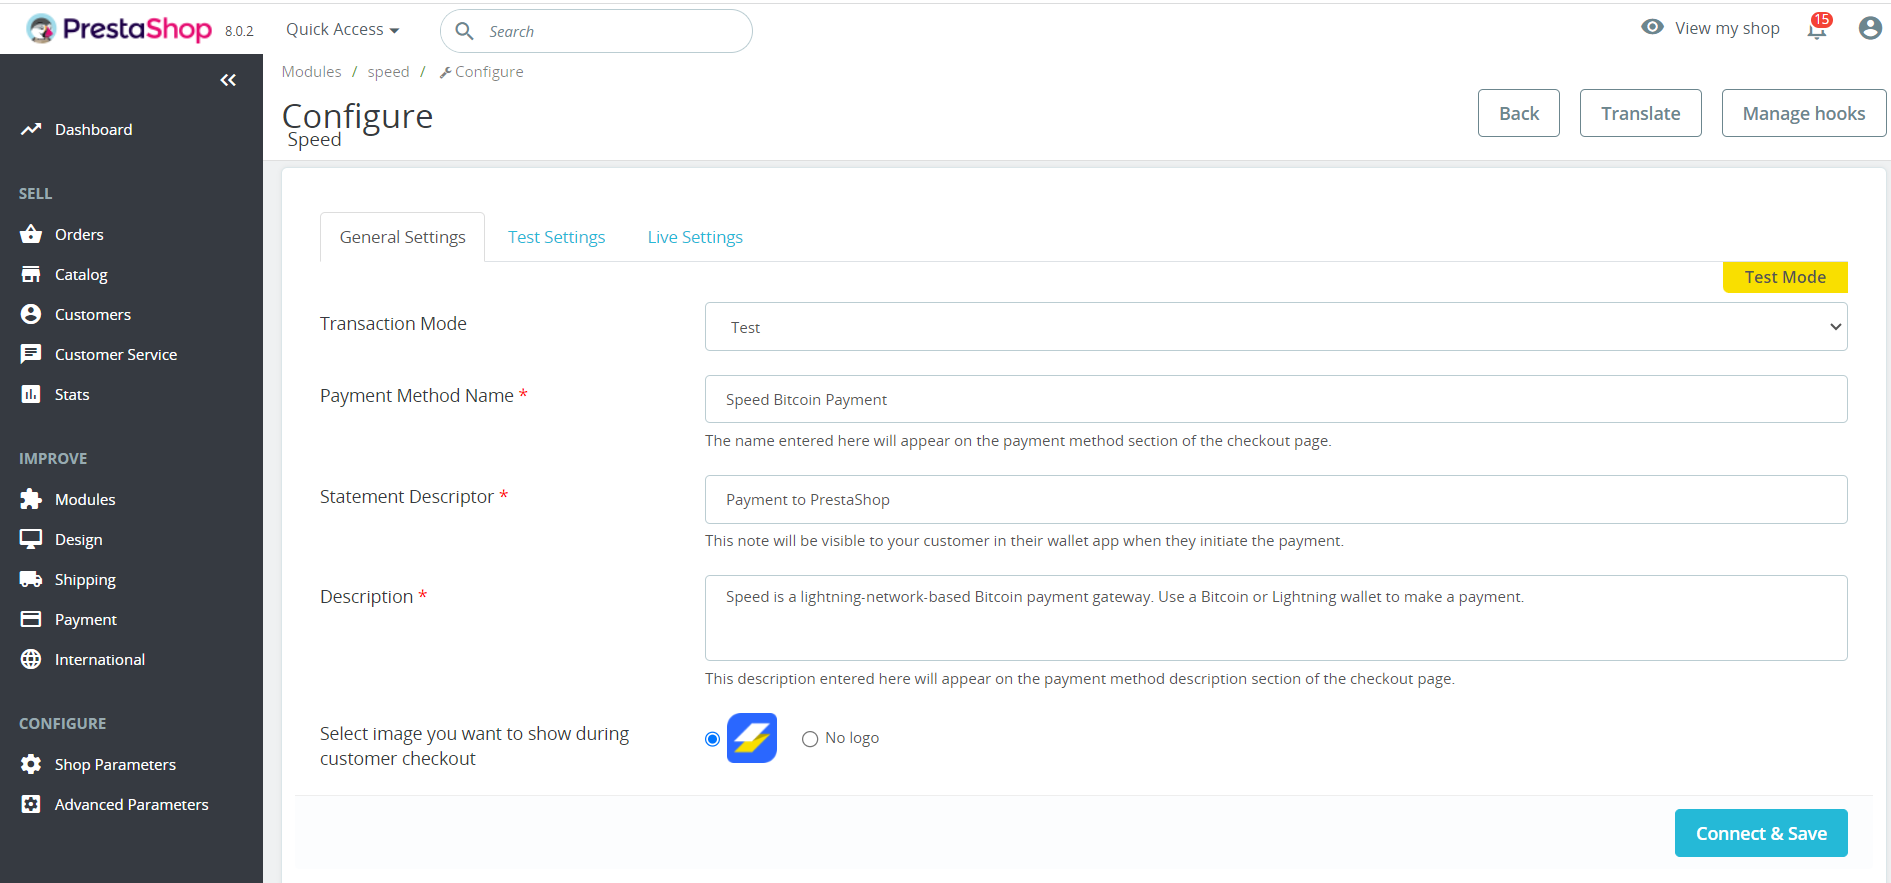This screenshot has width=1891, height=883.
Task: Select the Speed logo radio button
Action: click(x=712, y=739)
